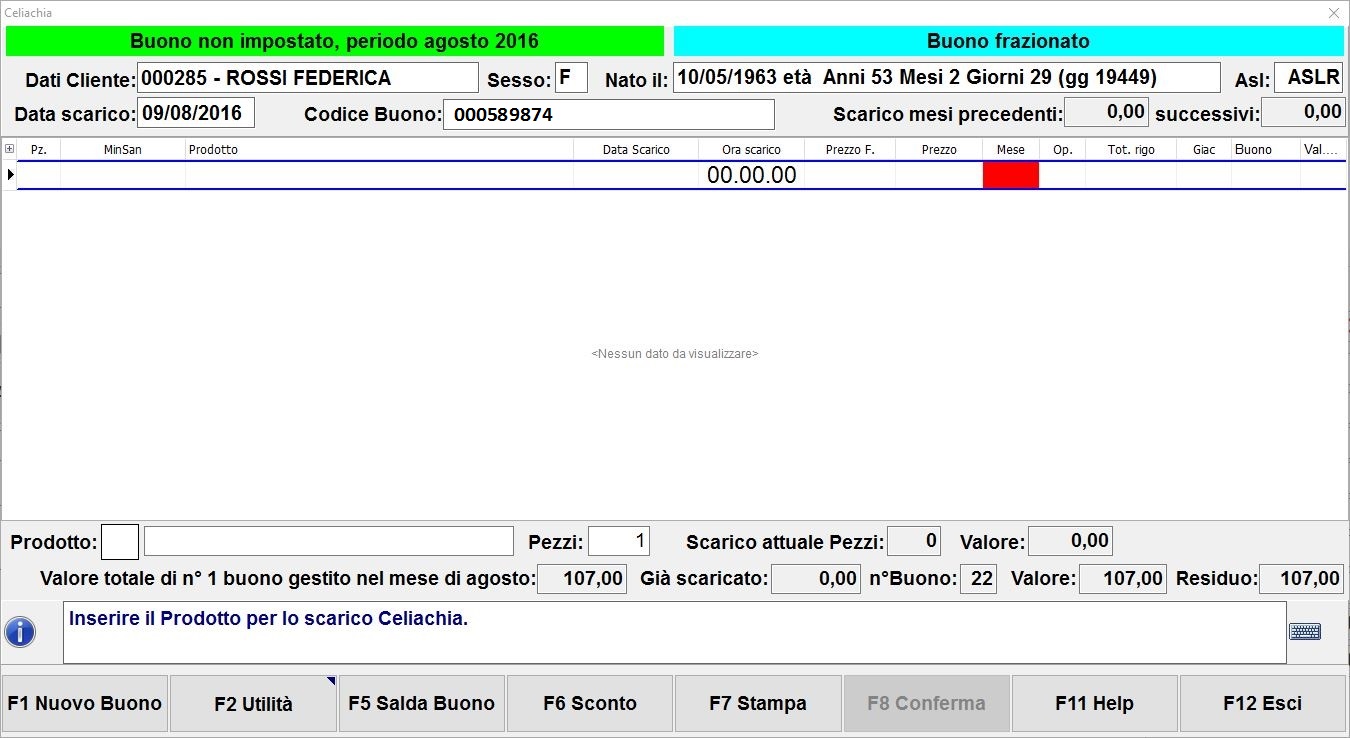Click the small Prodotto code box

[120, 542]
